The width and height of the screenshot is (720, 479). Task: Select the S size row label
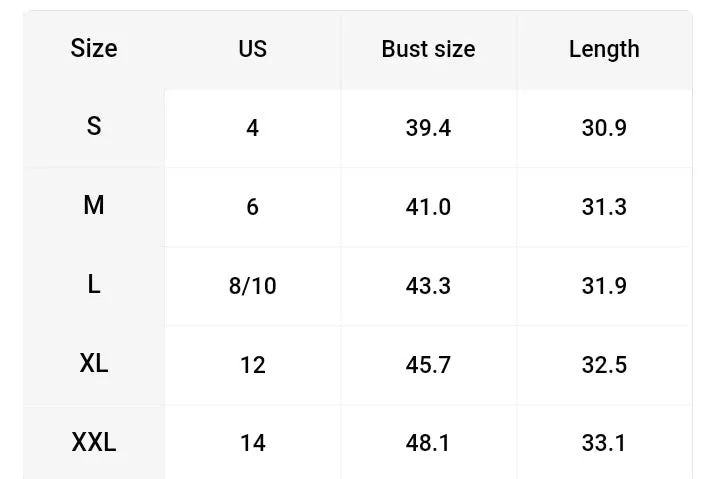pos(94,126)
